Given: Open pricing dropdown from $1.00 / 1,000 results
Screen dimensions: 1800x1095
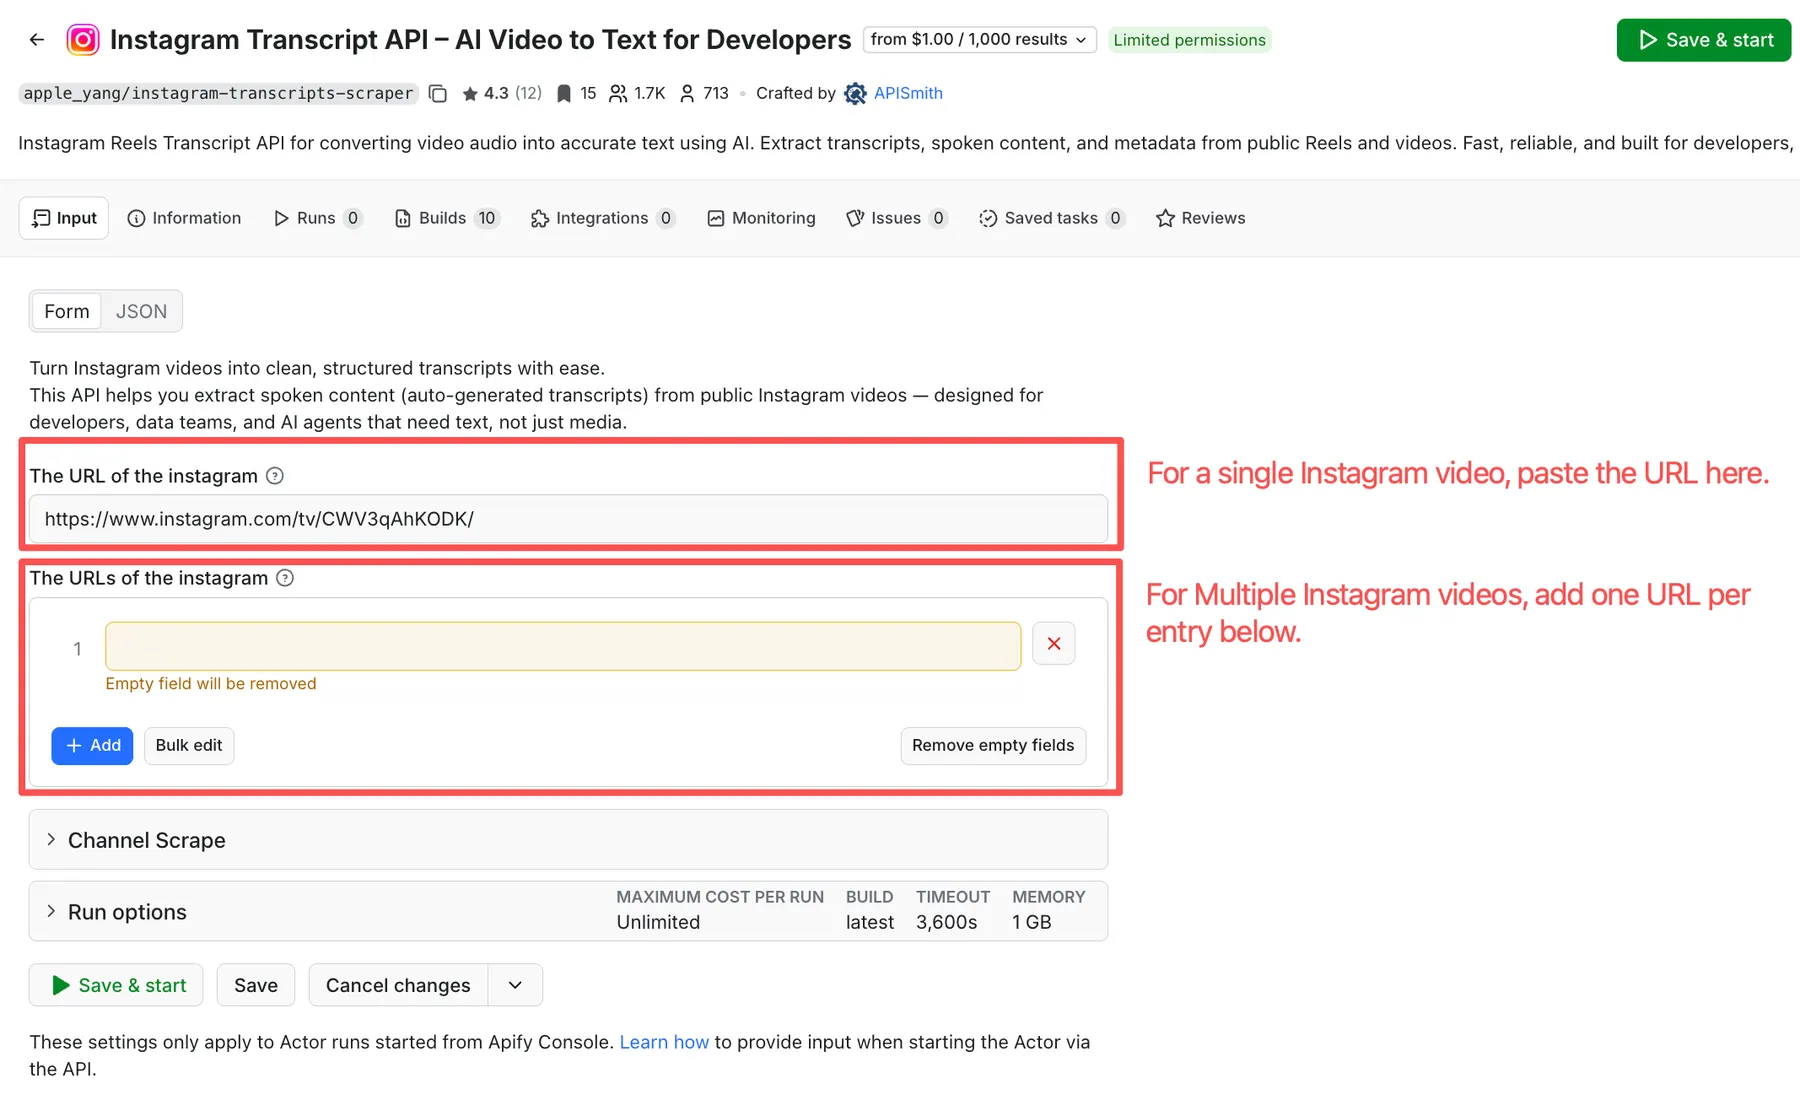Looking at the screenshot, I should 980,40.
